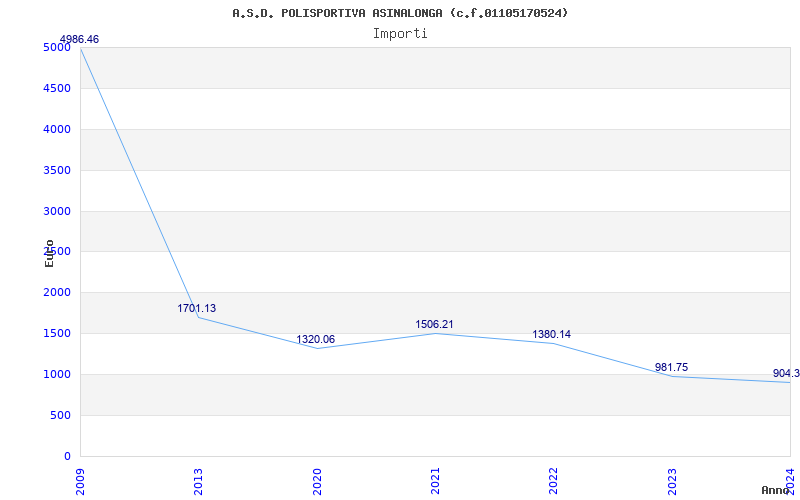This screenshot has height=500, width=800.
Task: Click the 2009 x-axis year label
Action: tap(80, 480)
